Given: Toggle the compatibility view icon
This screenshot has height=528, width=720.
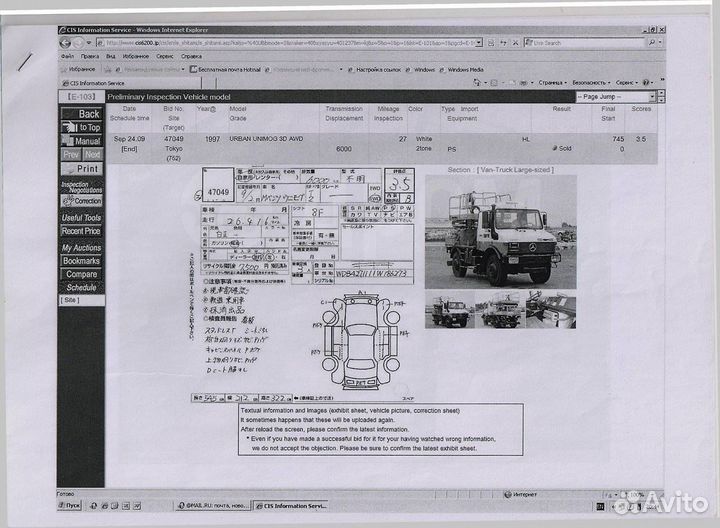Looking at the screenshot, I should pos(491,43).
